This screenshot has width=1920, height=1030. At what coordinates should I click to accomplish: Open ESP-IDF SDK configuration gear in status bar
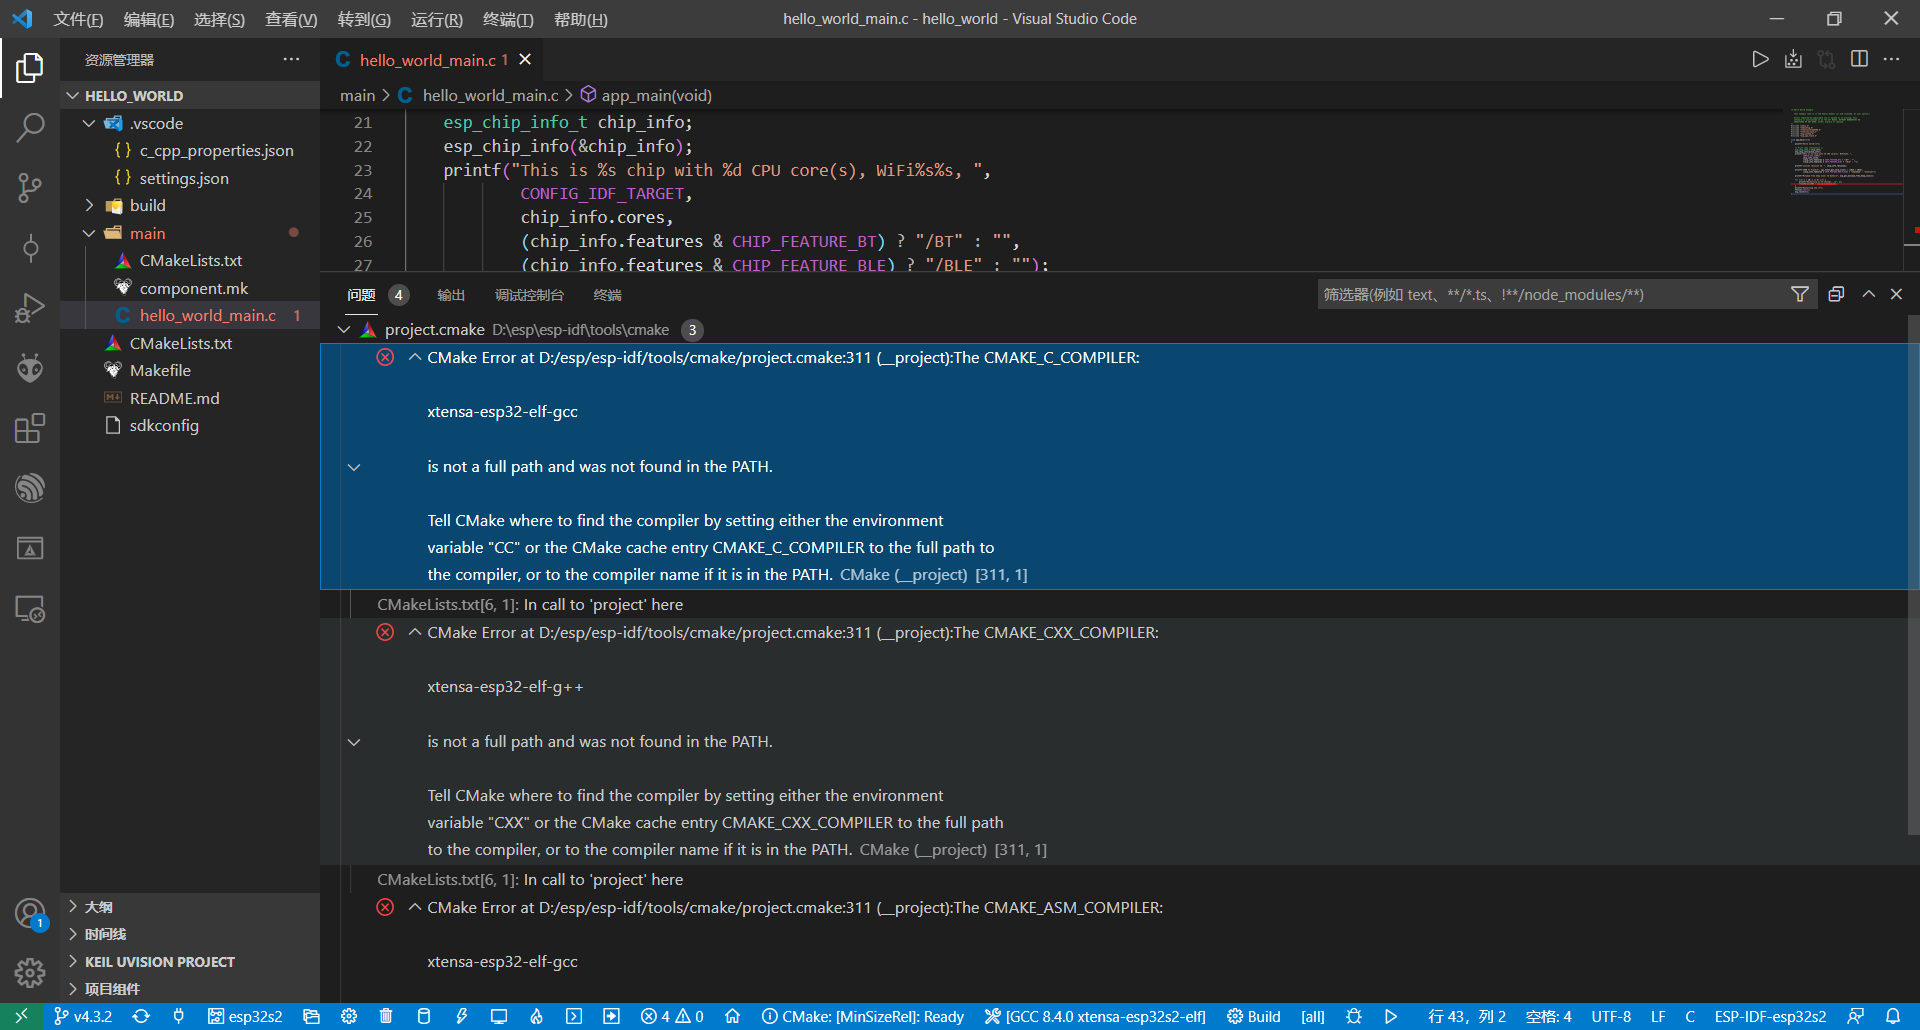(x=349, y=1016)
